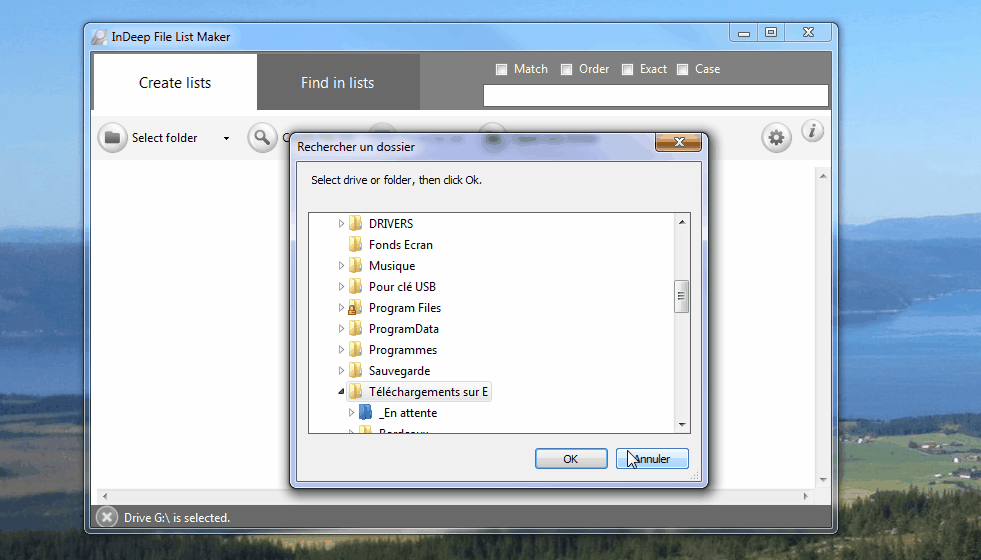Click the Programmes folder icon
Image resolution: width=981 pixels, height=560 pixels.
point(355,349)
